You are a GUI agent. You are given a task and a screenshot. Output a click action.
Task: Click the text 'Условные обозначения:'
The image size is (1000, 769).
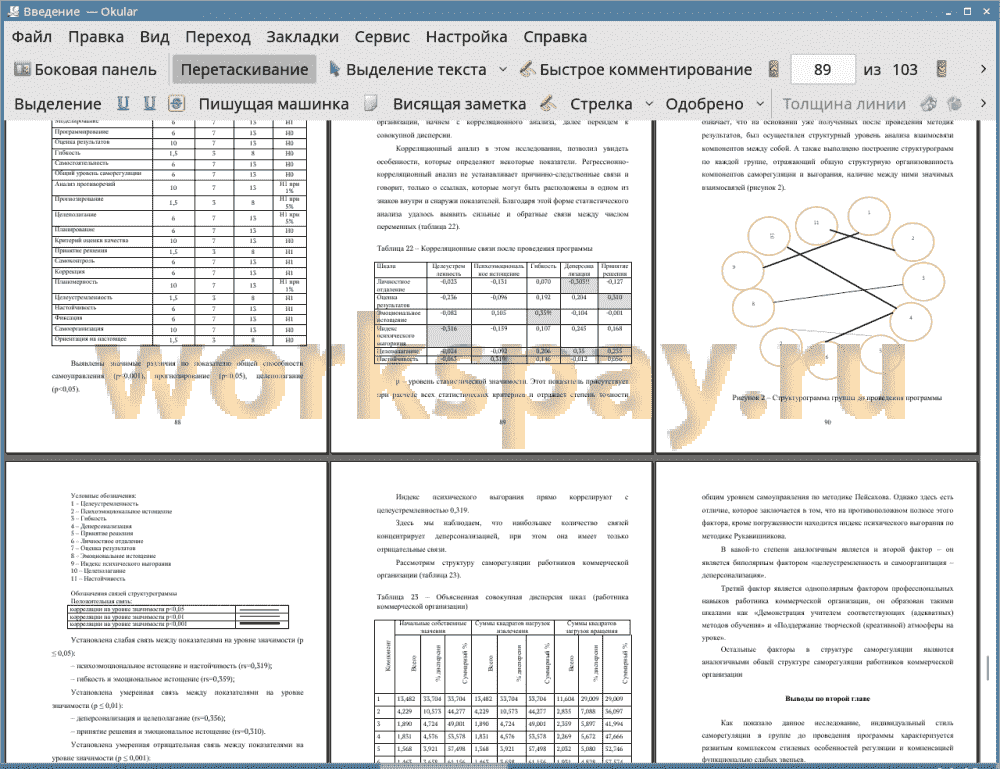tap(103, 495)
